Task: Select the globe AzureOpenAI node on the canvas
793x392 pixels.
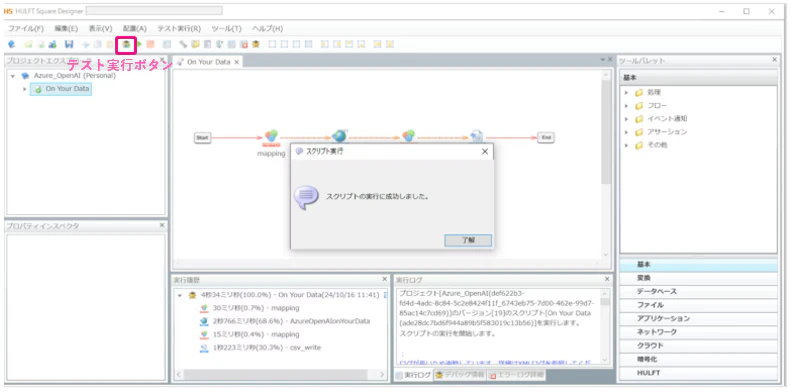Action: (339, 137)
